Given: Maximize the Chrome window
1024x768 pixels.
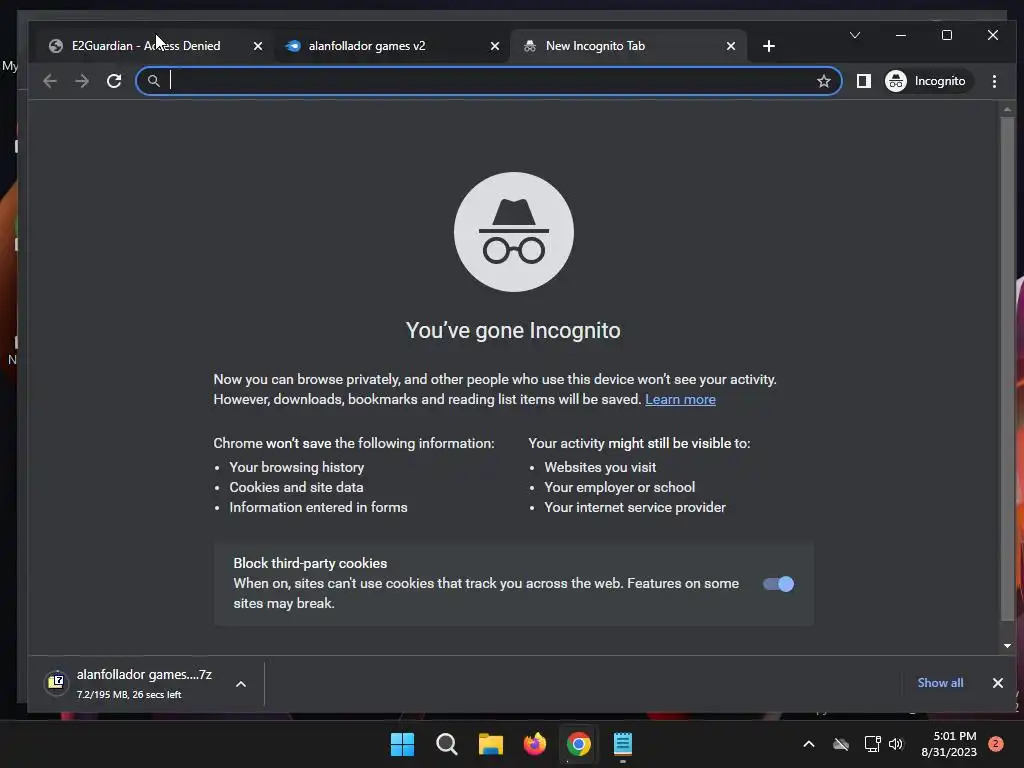Looking at the screenshot, I should coord(947,35).
